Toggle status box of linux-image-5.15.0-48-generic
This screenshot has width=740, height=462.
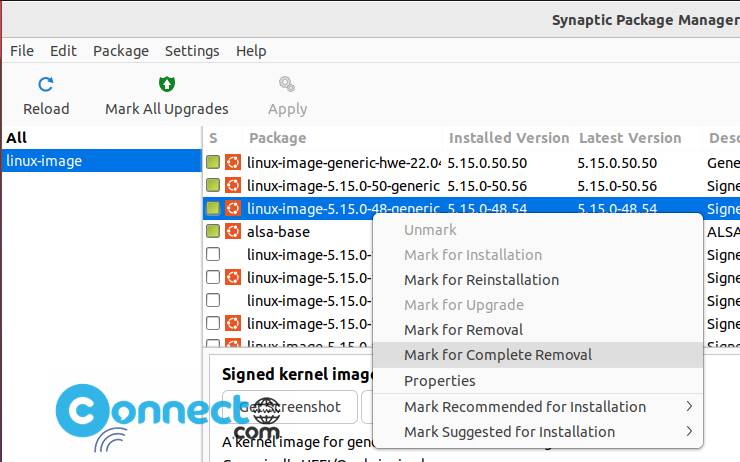(x=213, y=208)
